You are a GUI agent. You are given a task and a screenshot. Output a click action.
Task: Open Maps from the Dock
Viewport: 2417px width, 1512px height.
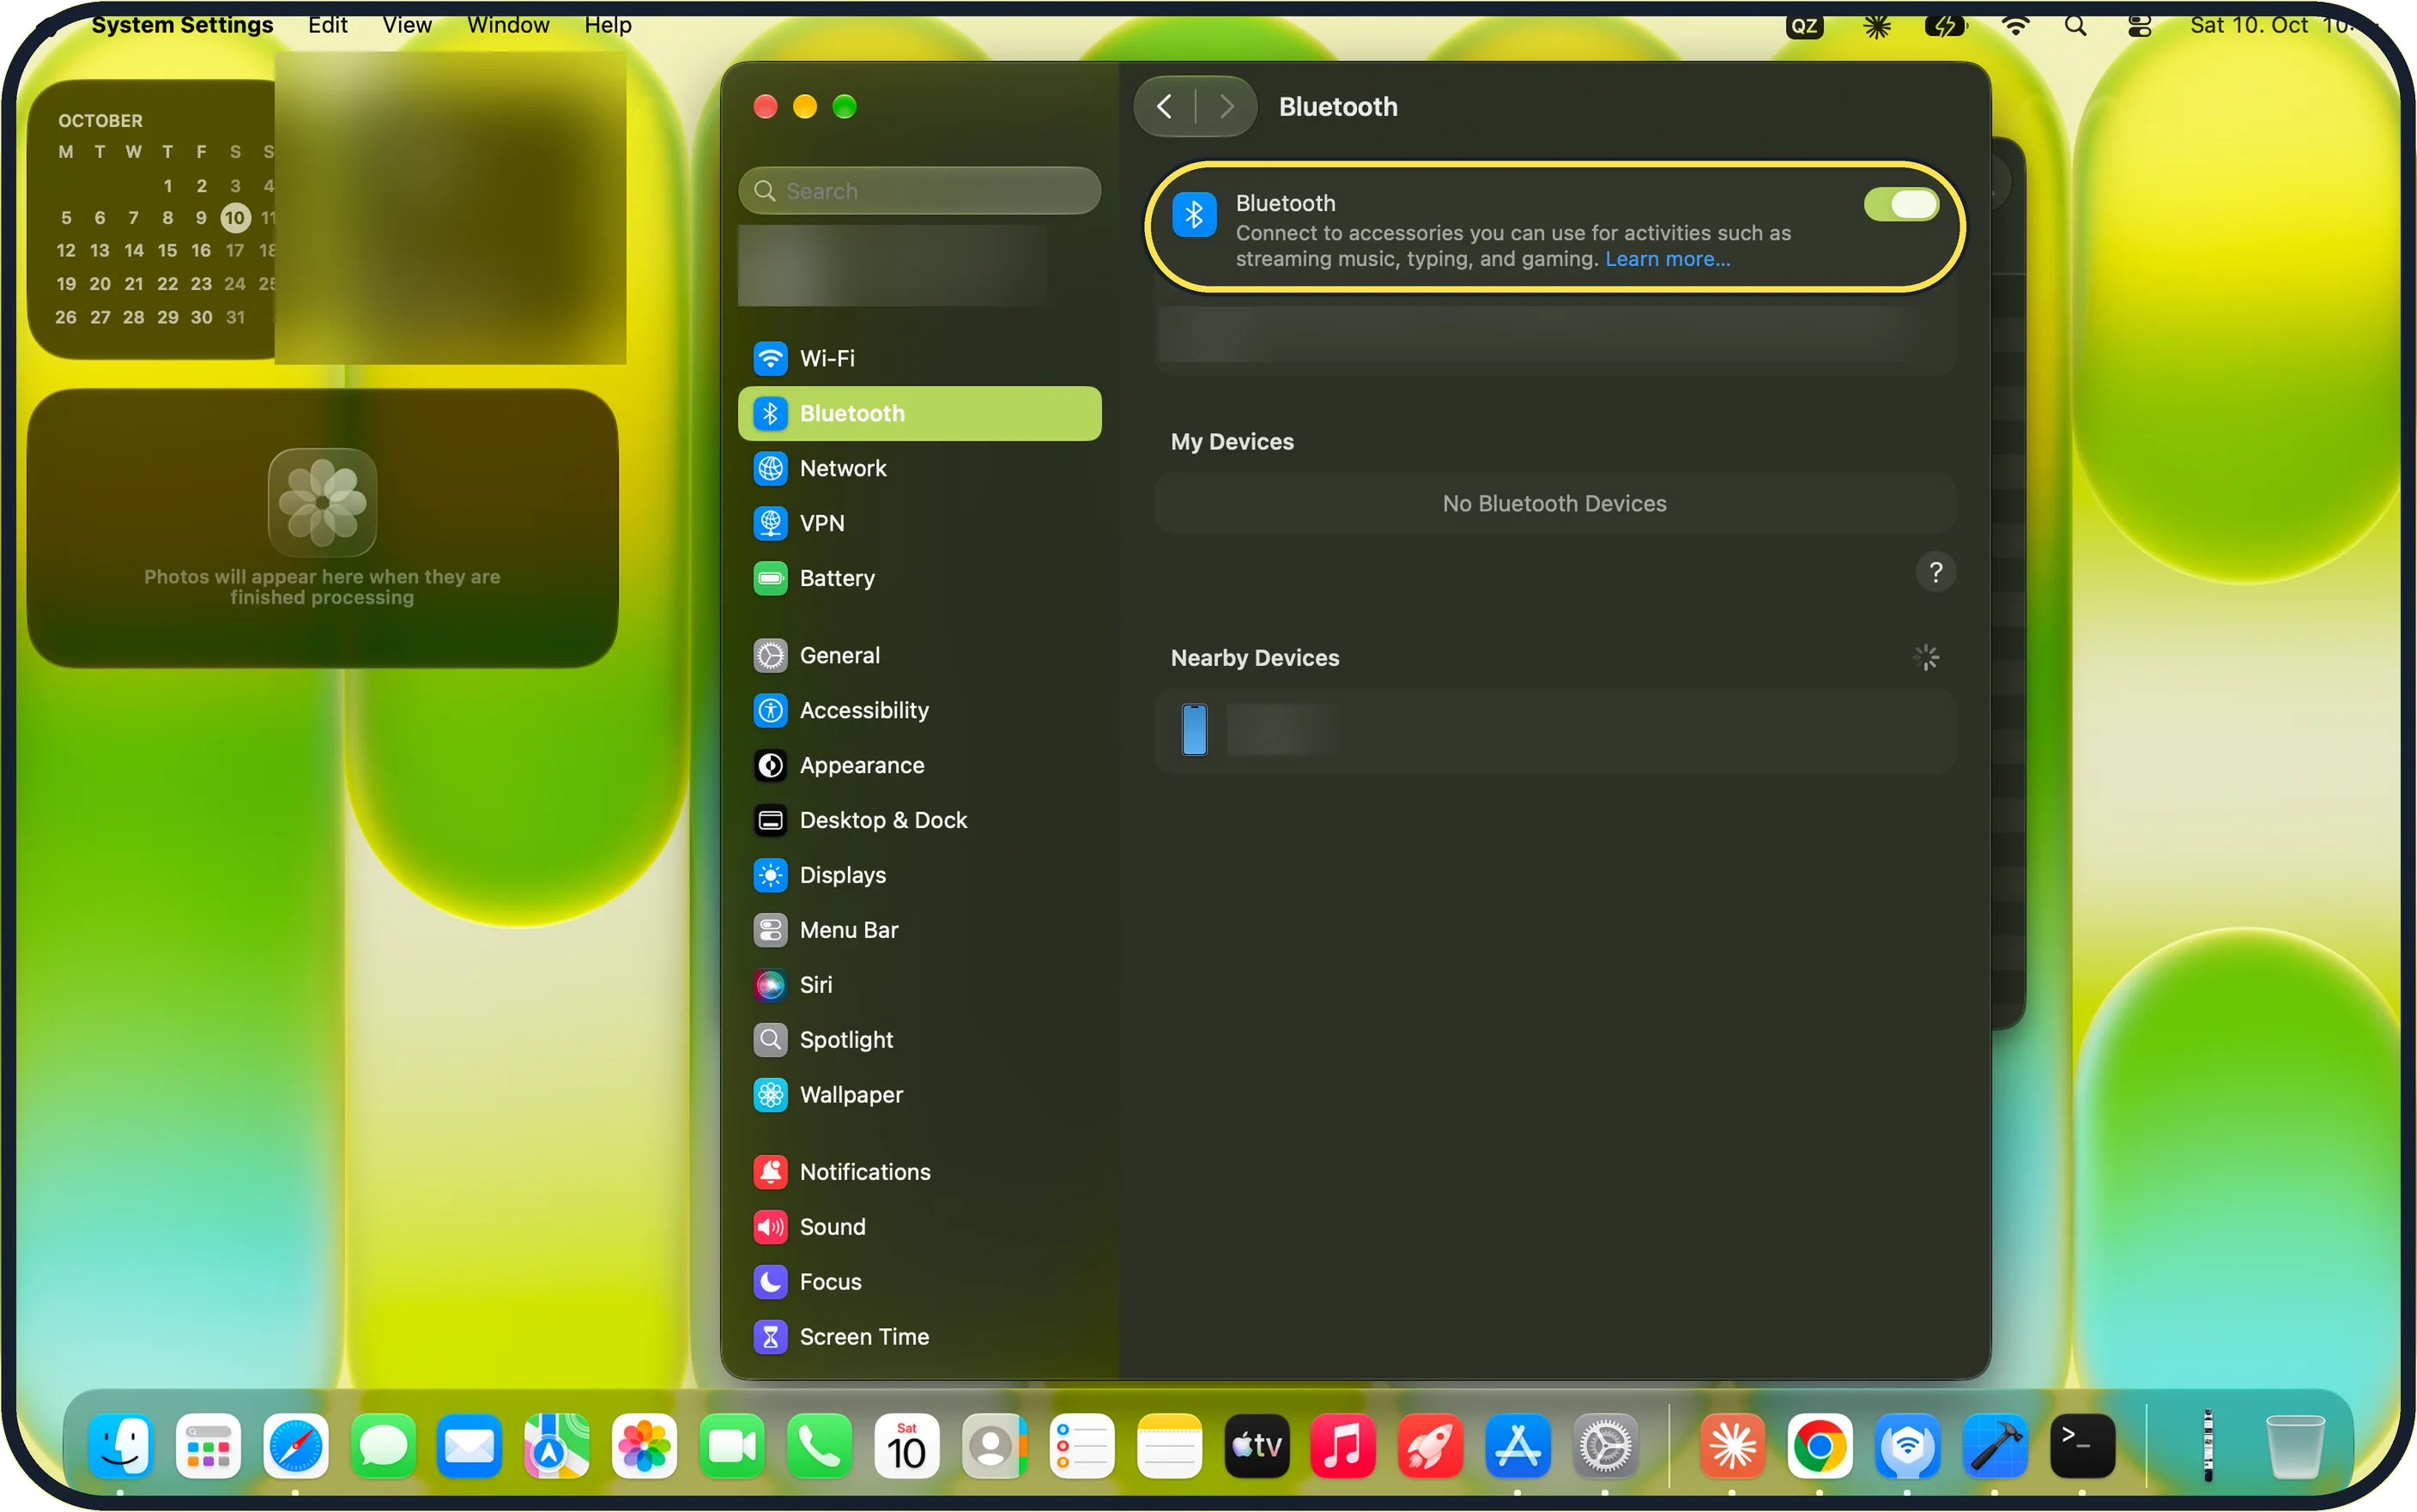[557, 1446]
